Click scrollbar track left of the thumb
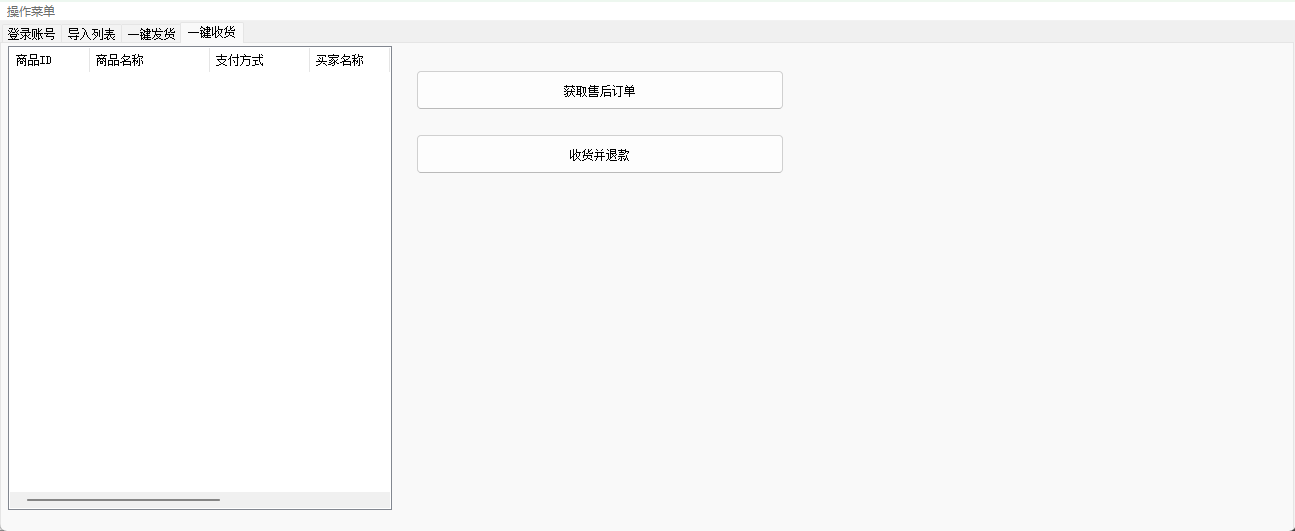The image size is (1295, 531). click(17, 499)
